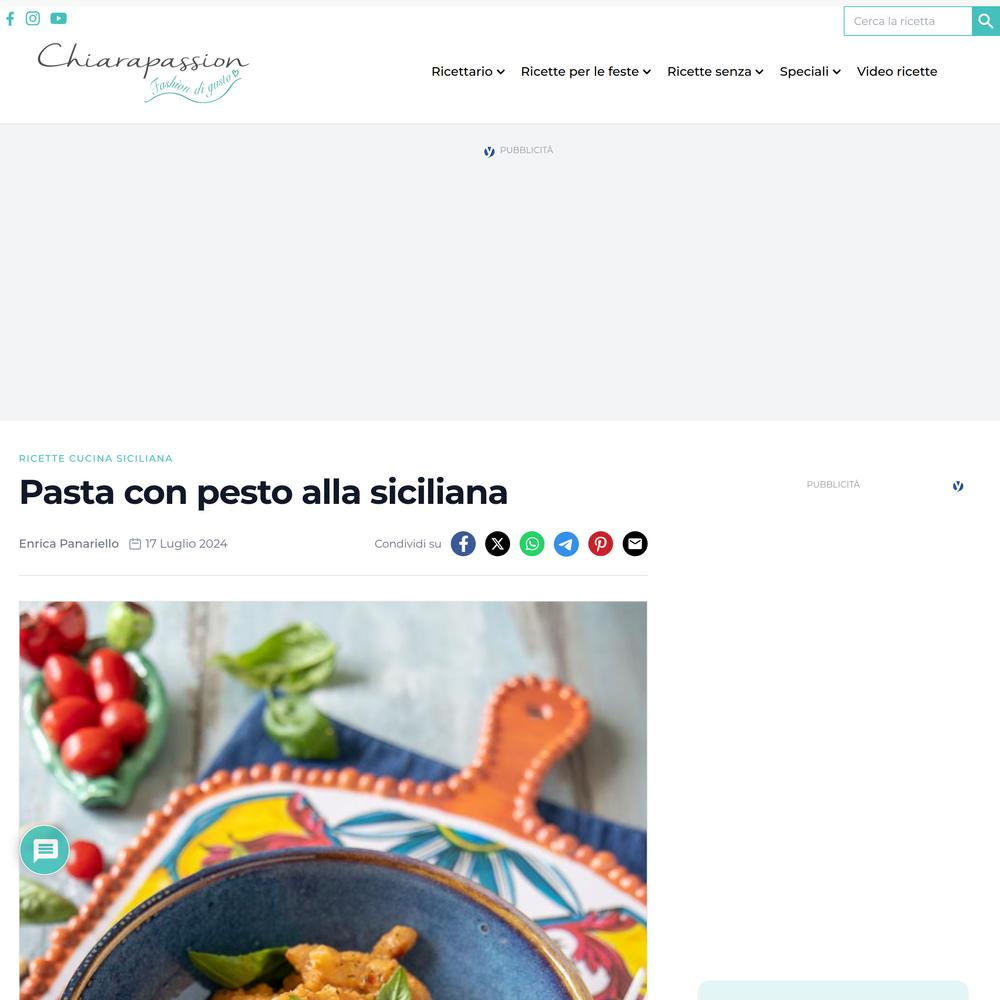Send recipe by email icon
1000x1000 pixels.
click(635, 544)
